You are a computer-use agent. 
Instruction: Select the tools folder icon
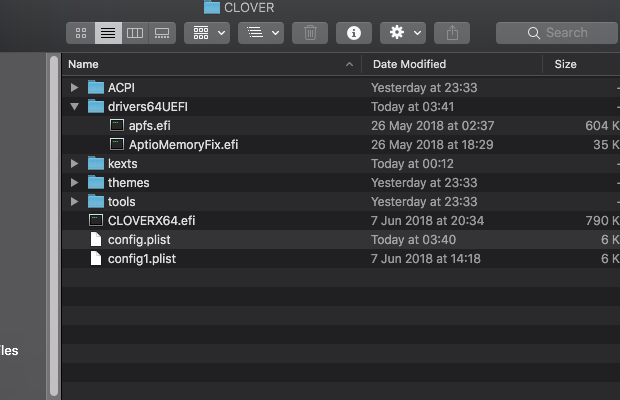point(96,201)
